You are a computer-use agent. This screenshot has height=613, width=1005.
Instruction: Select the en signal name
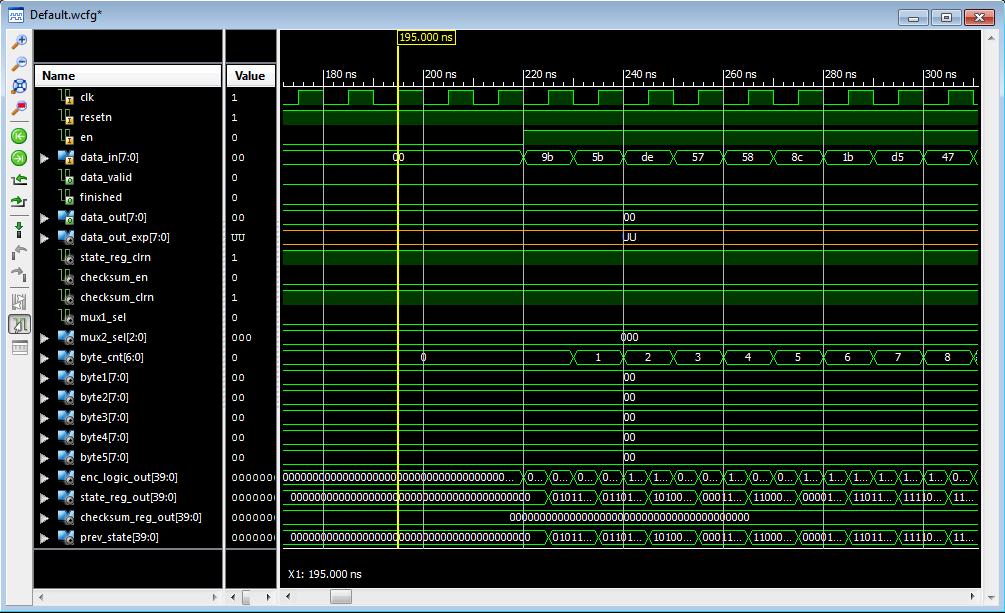(87, 137)
